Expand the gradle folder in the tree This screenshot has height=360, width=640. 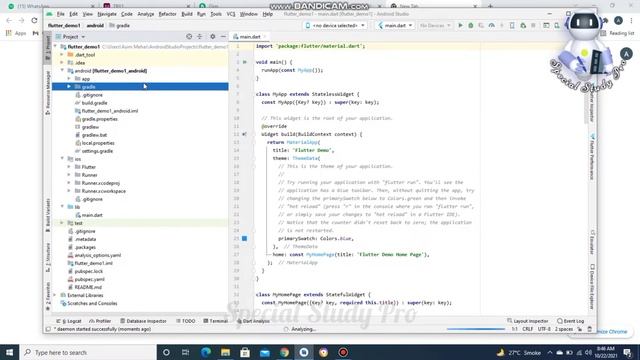pos(69,87)
